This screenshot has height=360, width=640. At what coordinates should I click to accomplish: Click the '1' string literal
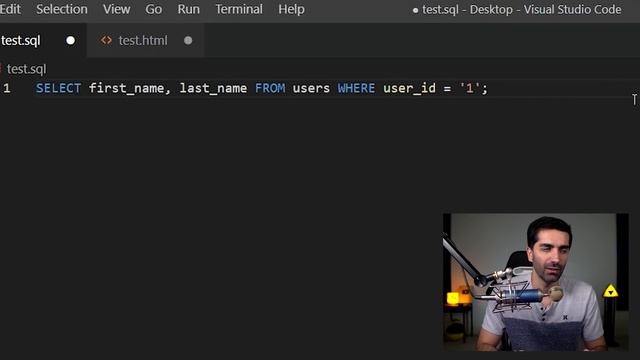click(x=469, y=88)
